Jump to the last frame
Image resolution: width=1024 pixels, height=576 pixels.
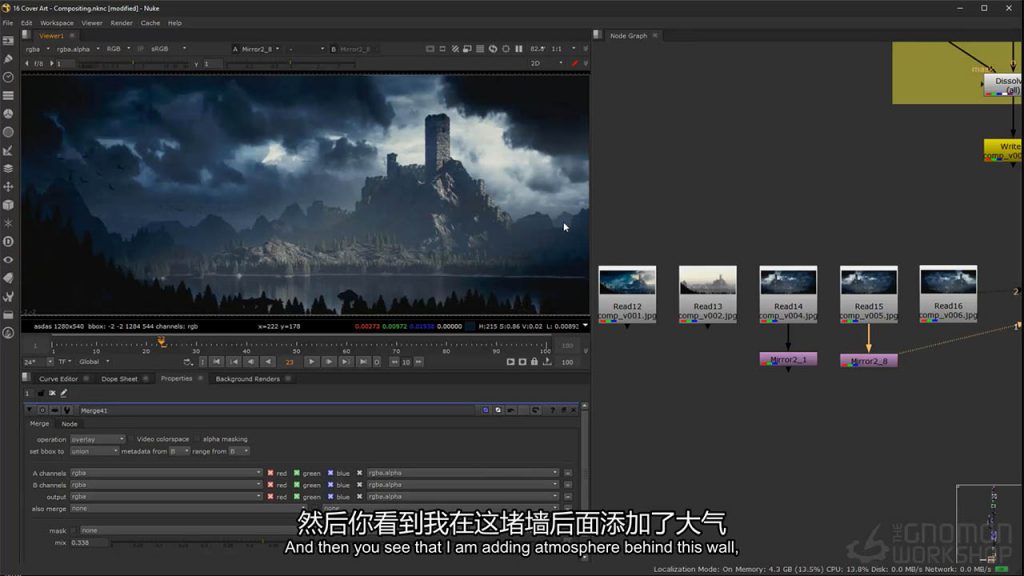coord(362,362)
